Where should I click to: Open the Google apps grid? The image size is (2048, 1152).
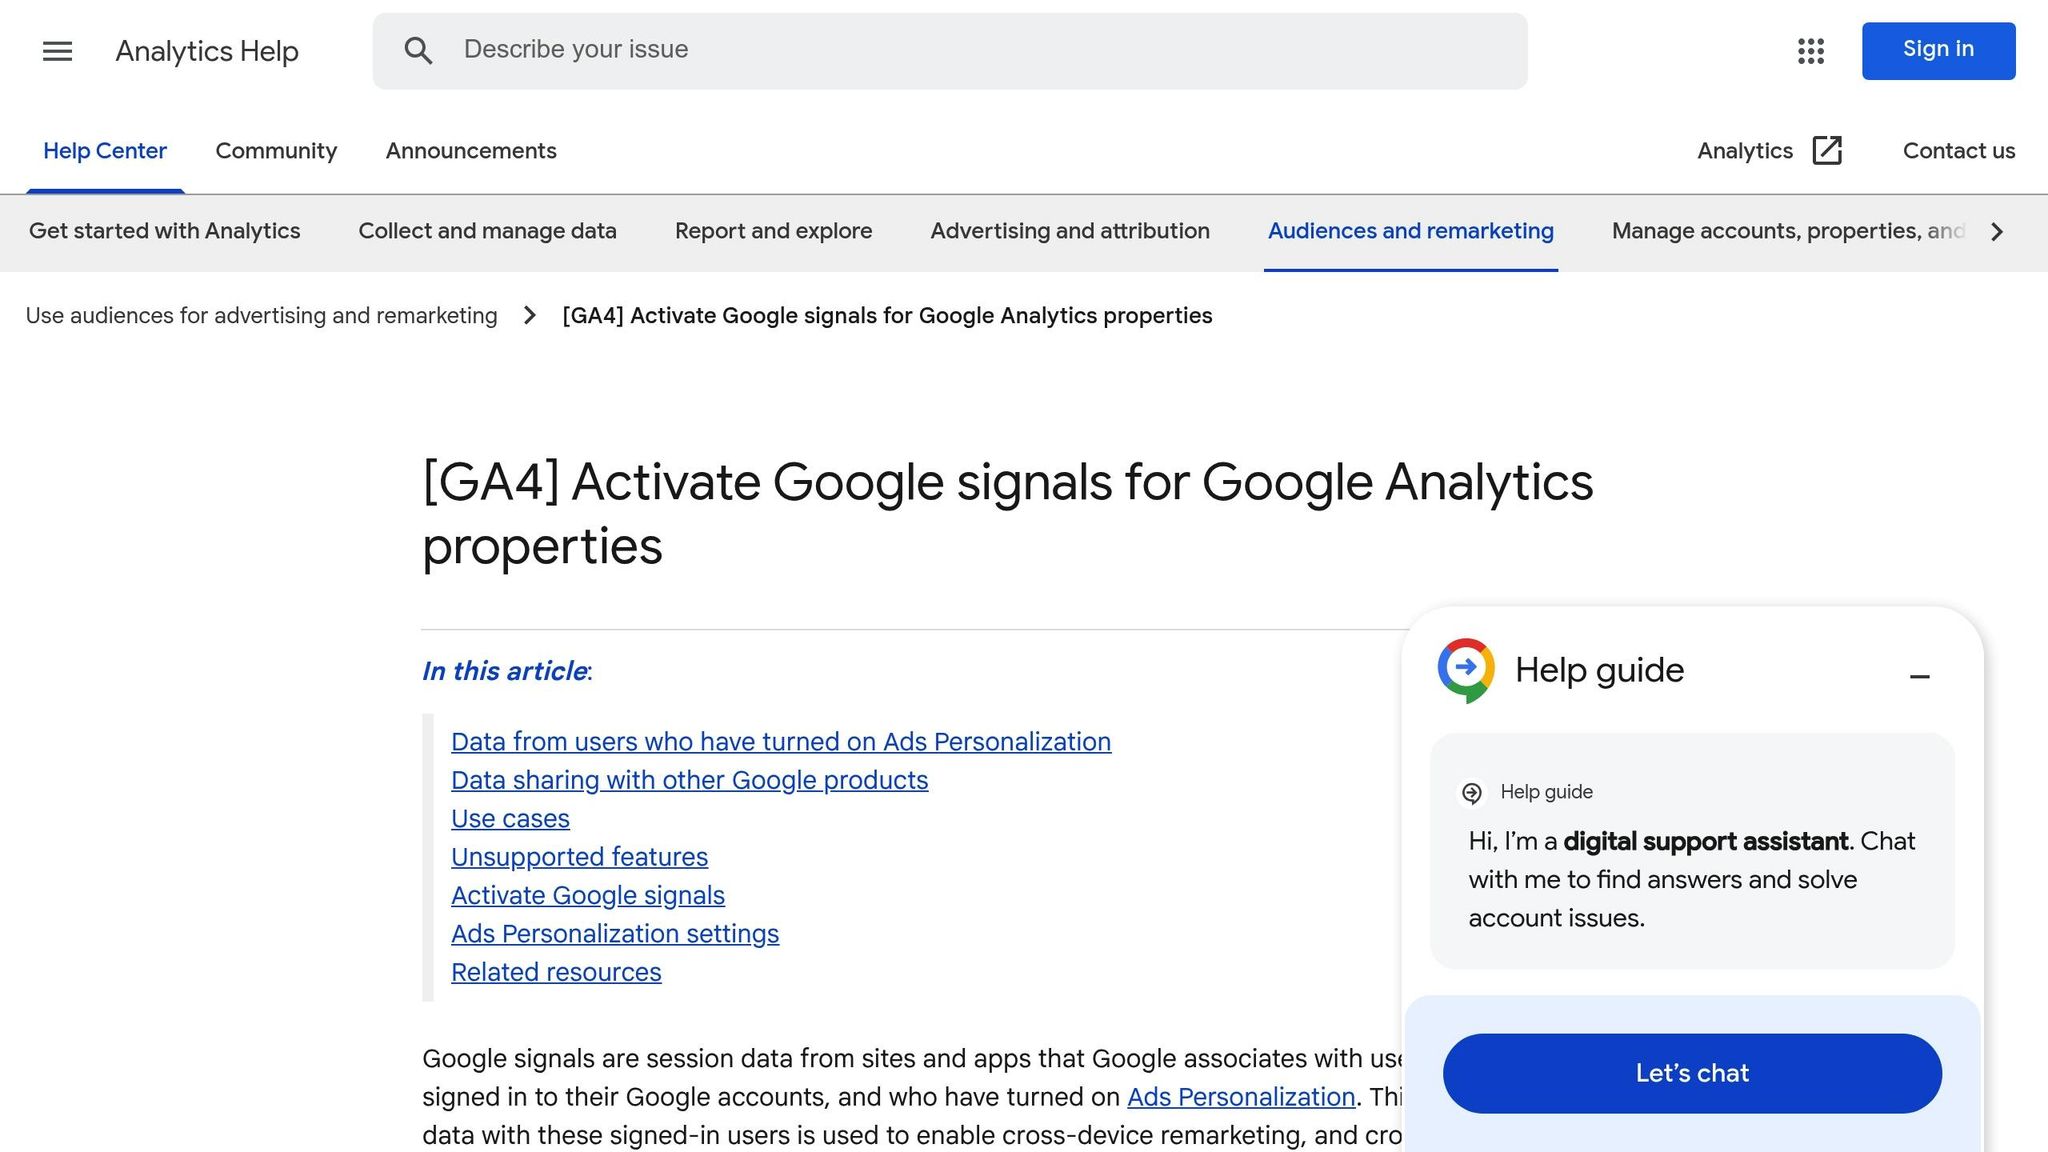click(1811, 51)
